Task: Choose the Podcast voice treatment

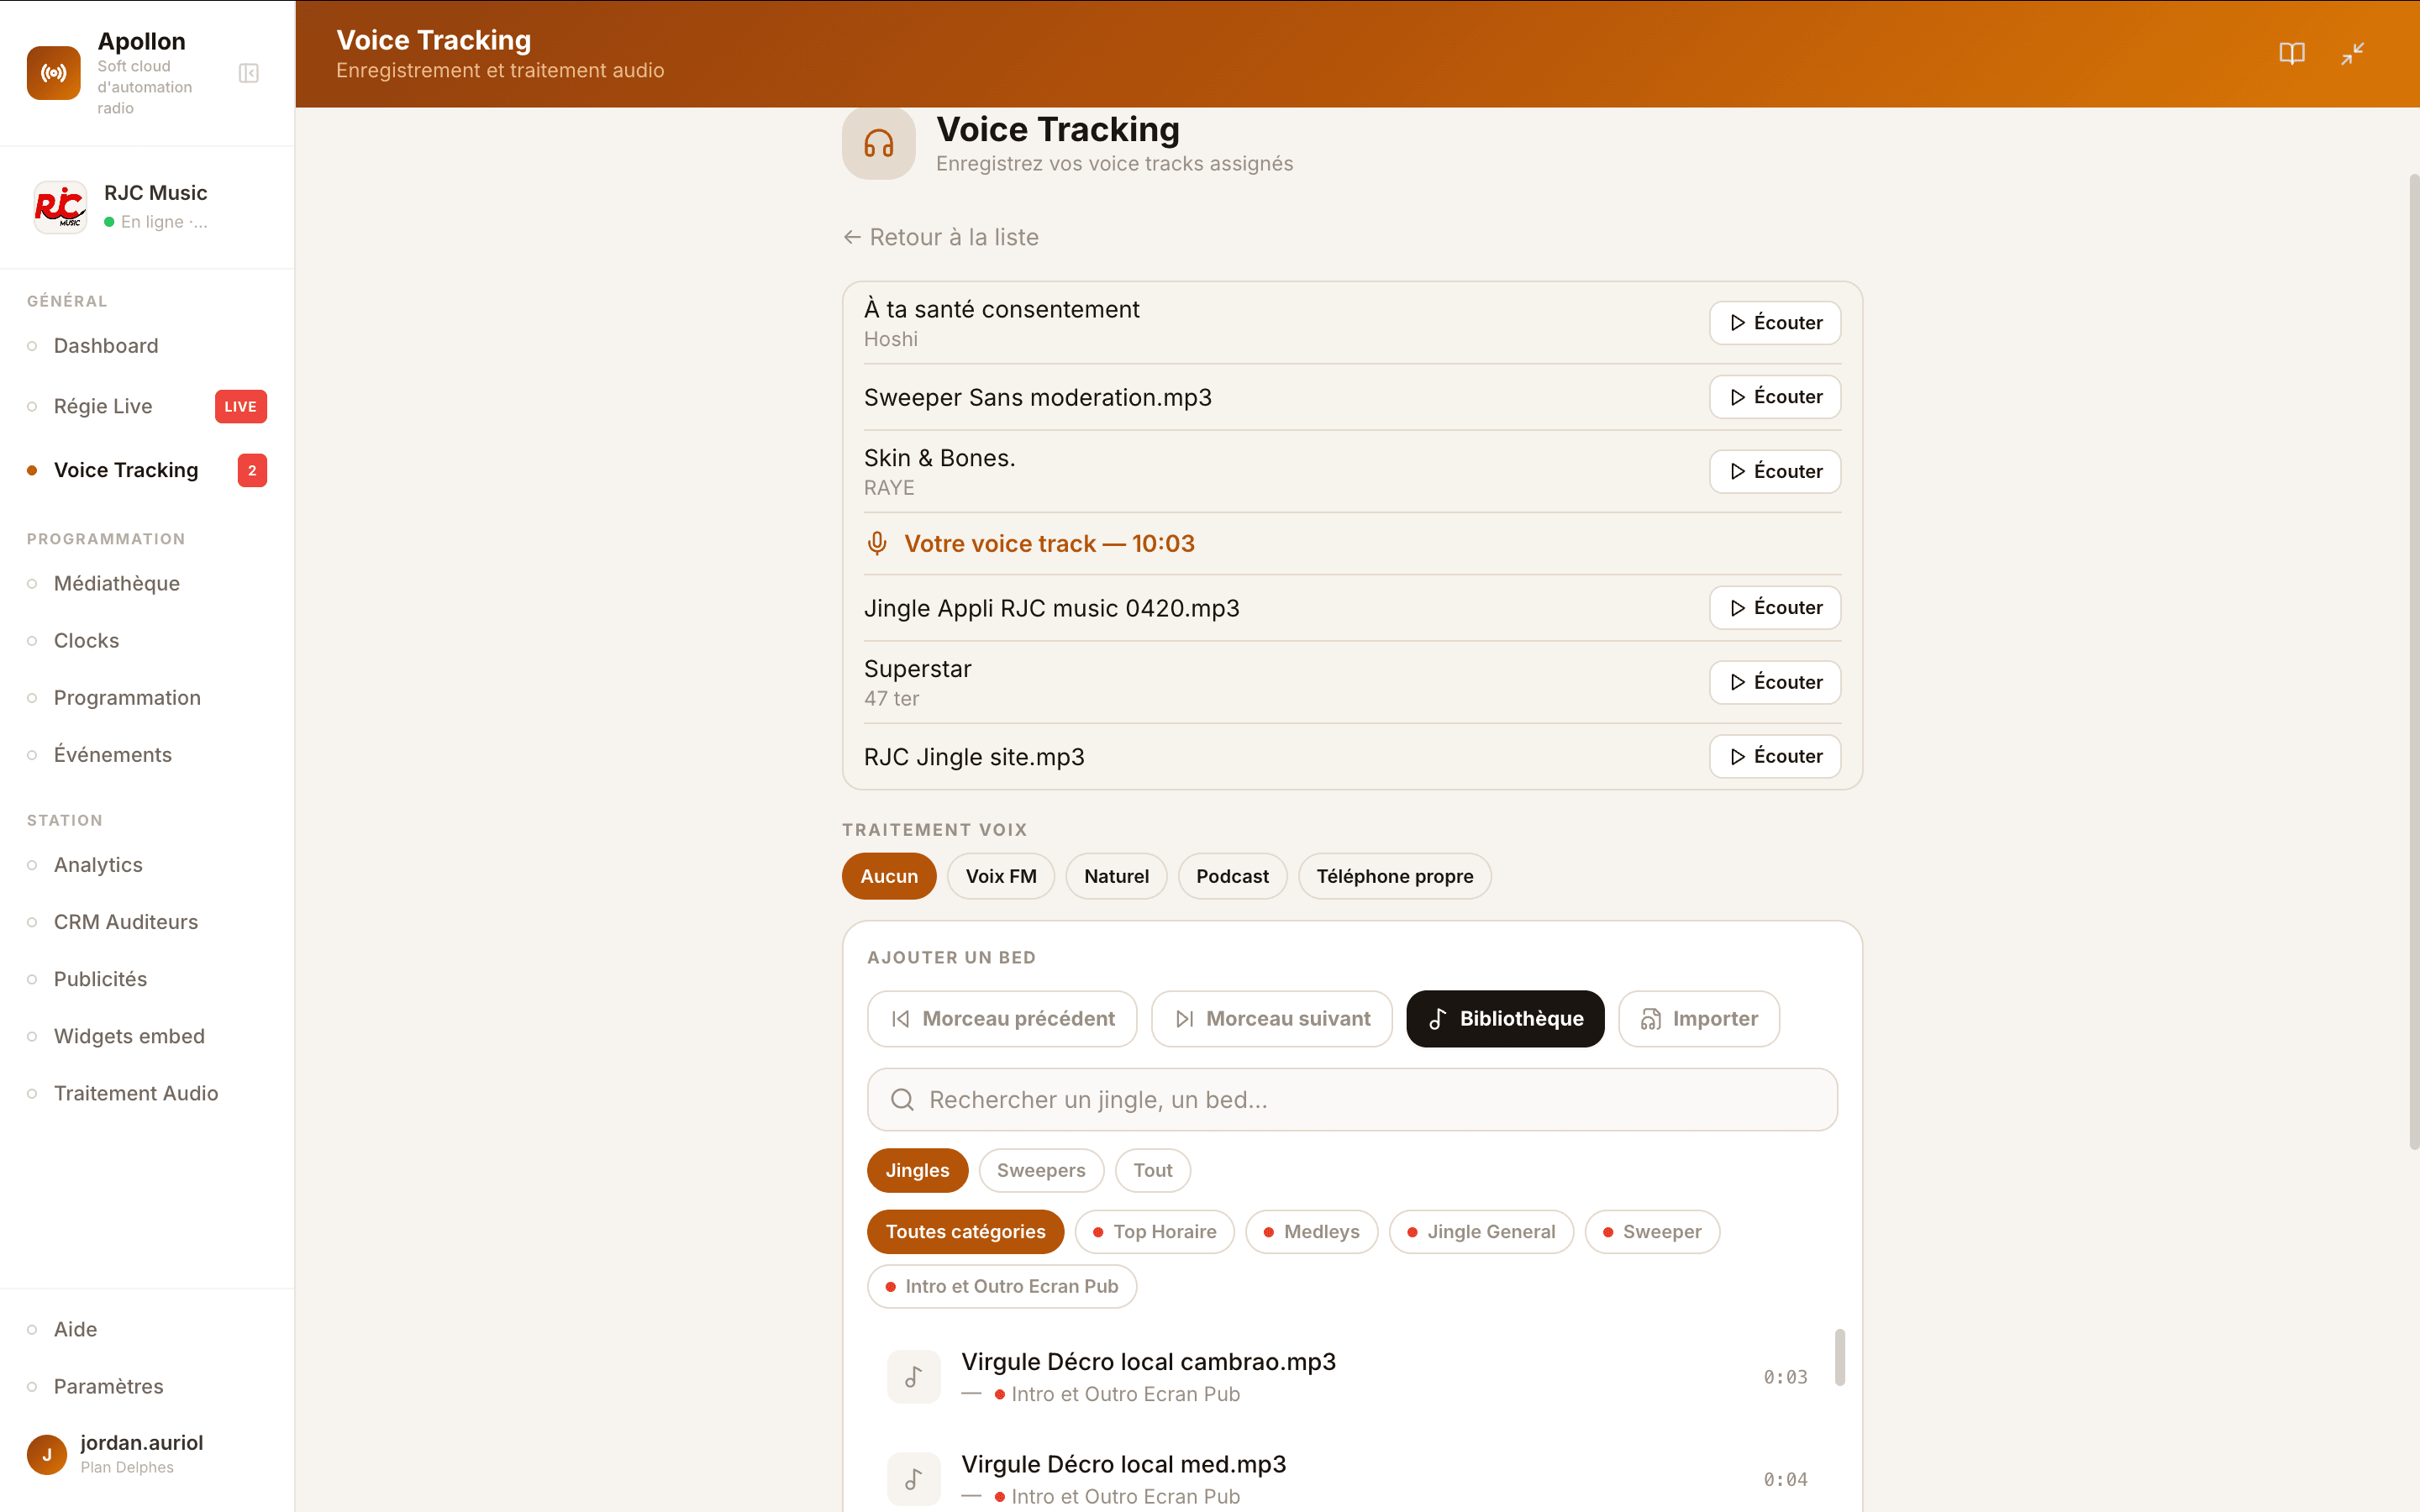Action: coord(1232,876)
